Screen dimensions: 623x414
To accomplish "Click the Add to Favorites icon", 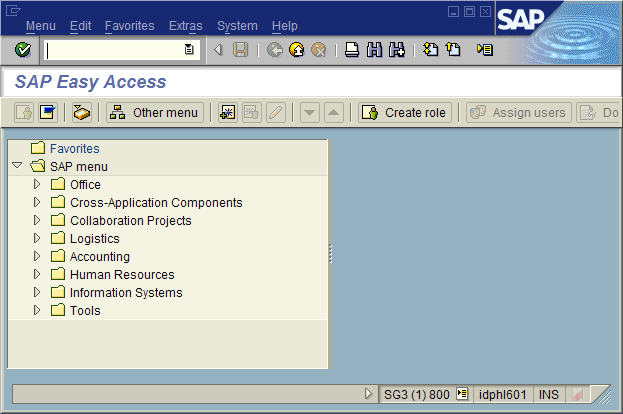I will (x=228, y=113).
